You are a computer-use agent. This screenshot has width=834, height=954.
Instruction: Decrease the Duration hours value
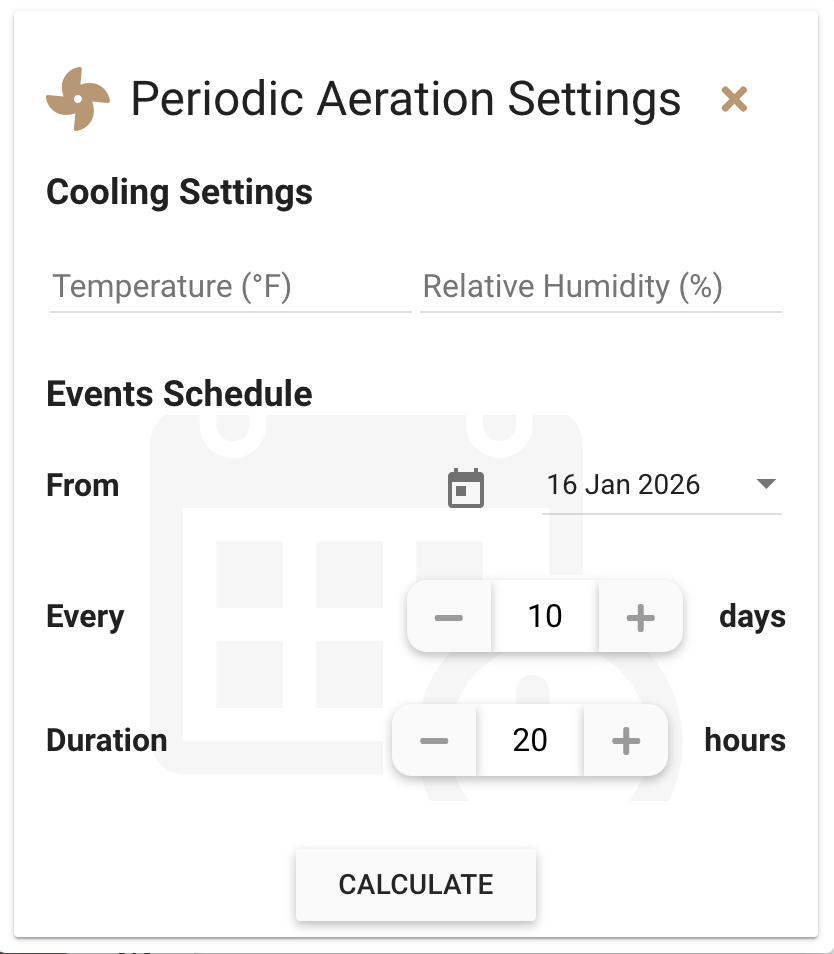coord(434,741)
